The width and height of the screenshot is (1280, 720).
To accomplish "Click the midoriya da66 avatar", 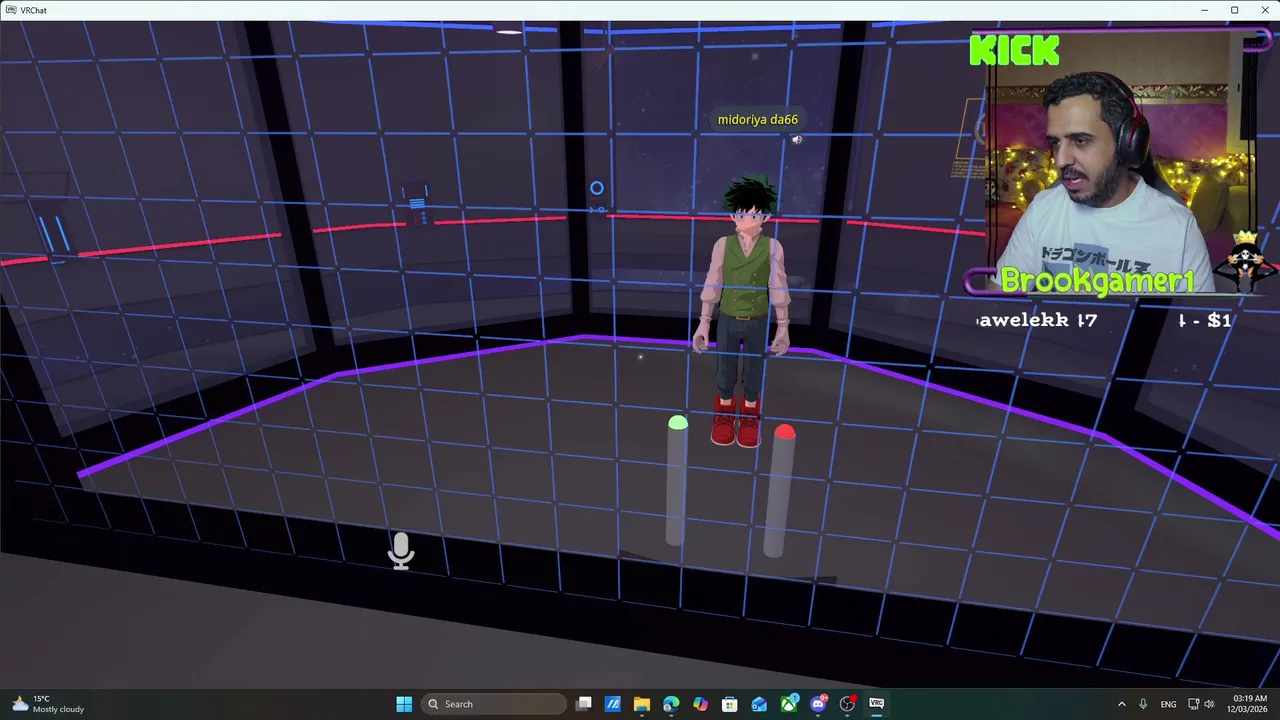I will click(x=745, y=312).
